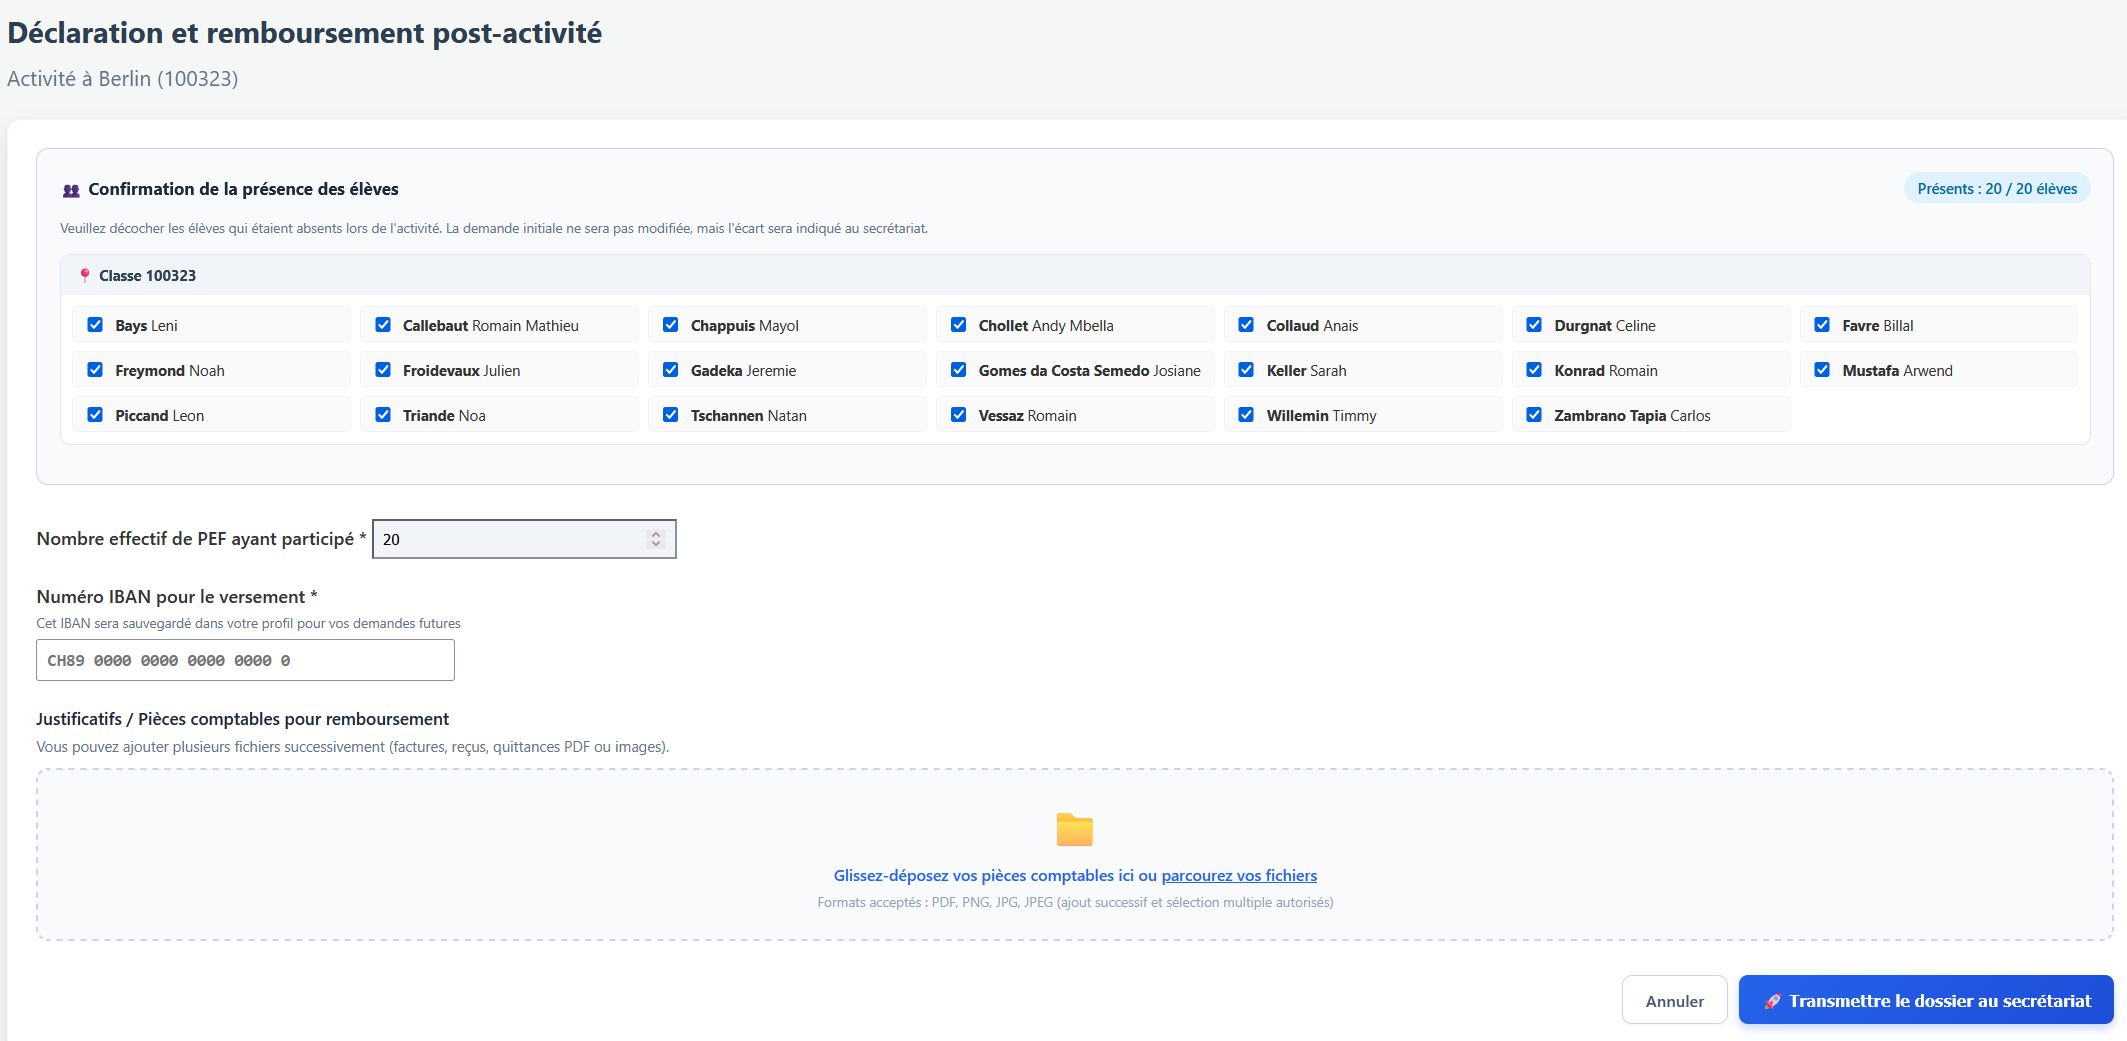Click the PEF participant count stepper arrows
This screenshot has height=1041, width=2127.
(656, 539)
